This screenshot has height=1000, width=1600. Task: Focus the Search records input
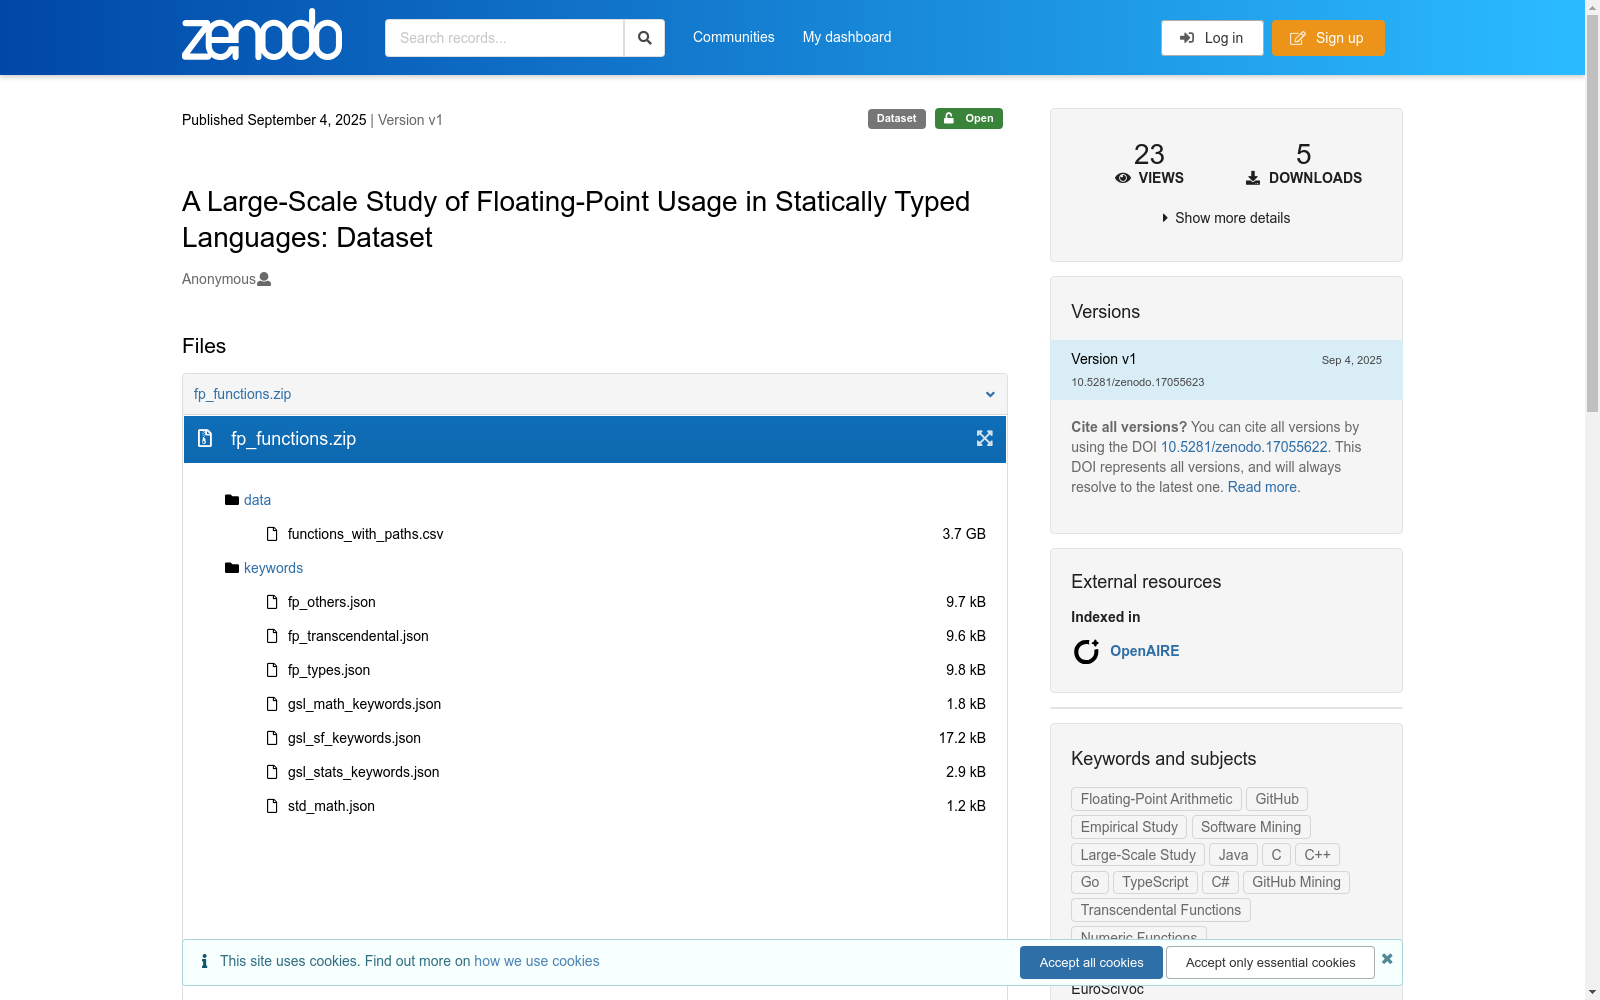(x=504, y=38)
